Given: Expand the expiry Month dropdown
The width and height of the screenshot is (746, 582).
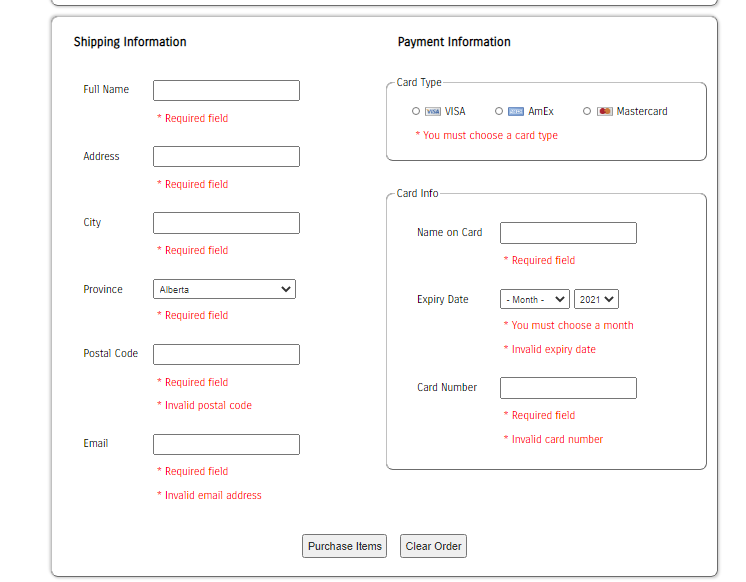Looking at the screenshot, I should pos(535,299).
